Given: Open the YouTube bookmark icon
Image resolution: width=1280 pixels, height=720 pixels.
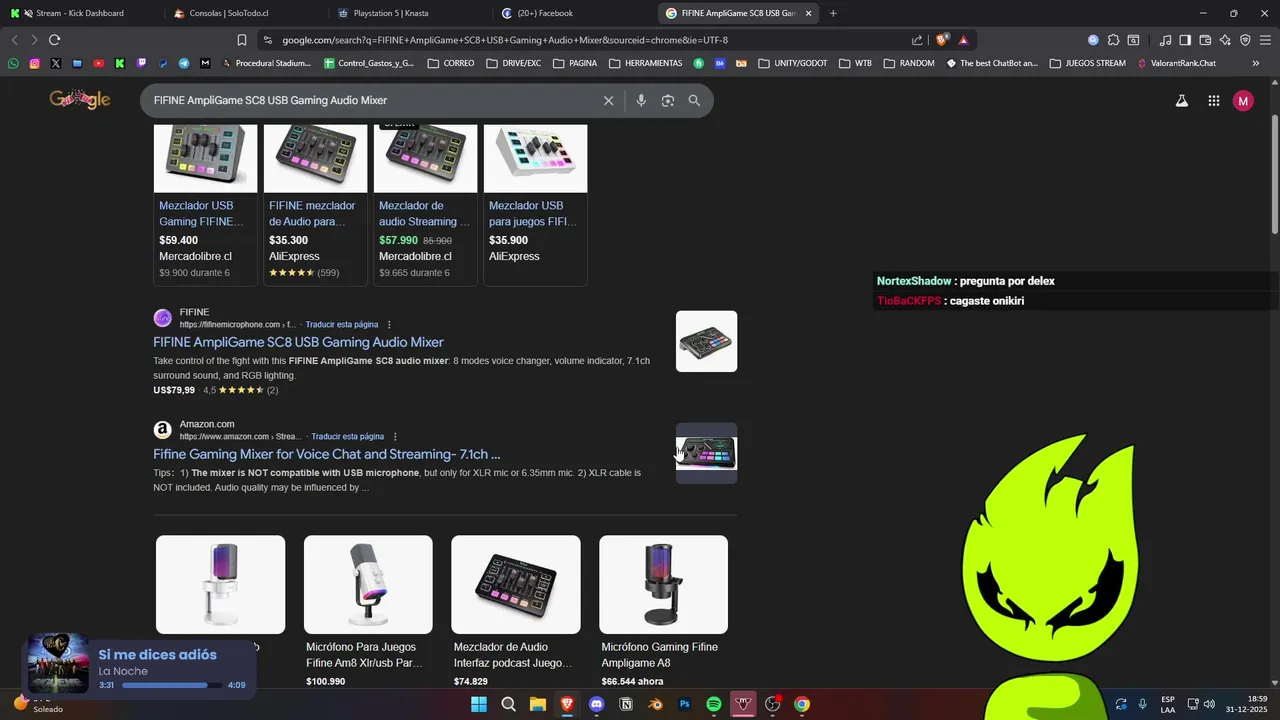Looking at the screenshot, I should [x=98, y=63].
